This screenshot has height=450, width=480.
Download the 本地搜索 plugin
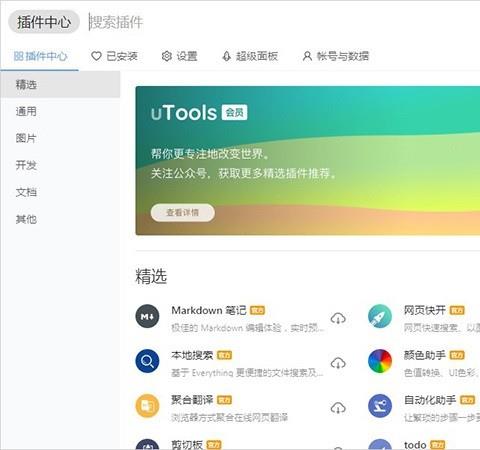[x=338, y=363]
